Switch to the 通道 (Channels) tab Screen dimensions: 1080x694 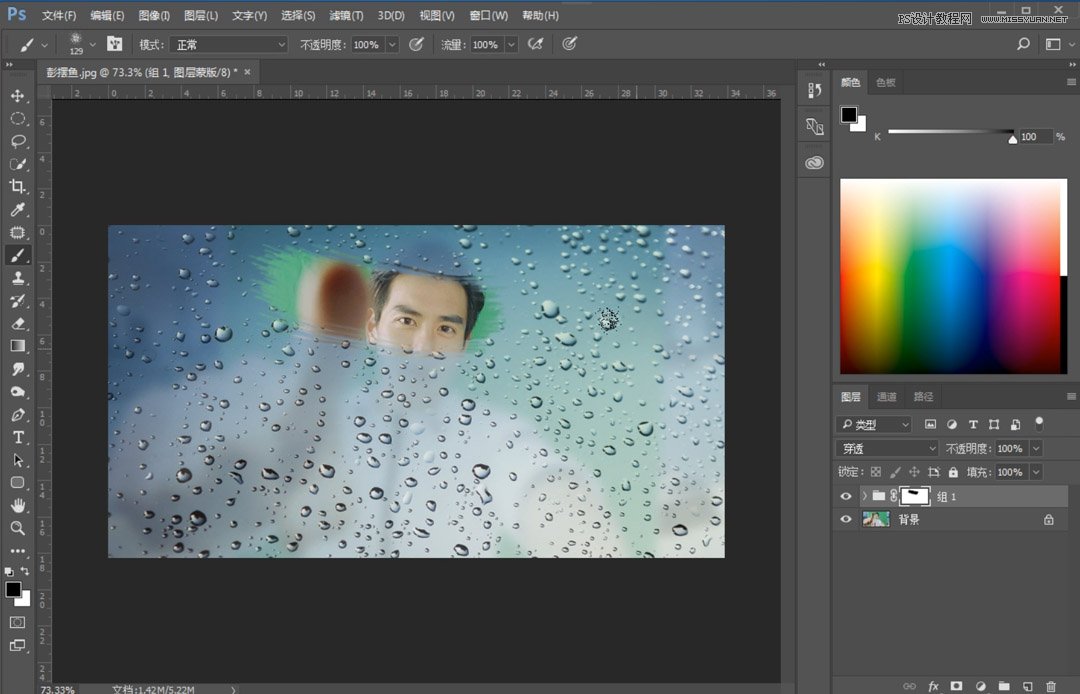pyautogui.click(x=886, y=396)
